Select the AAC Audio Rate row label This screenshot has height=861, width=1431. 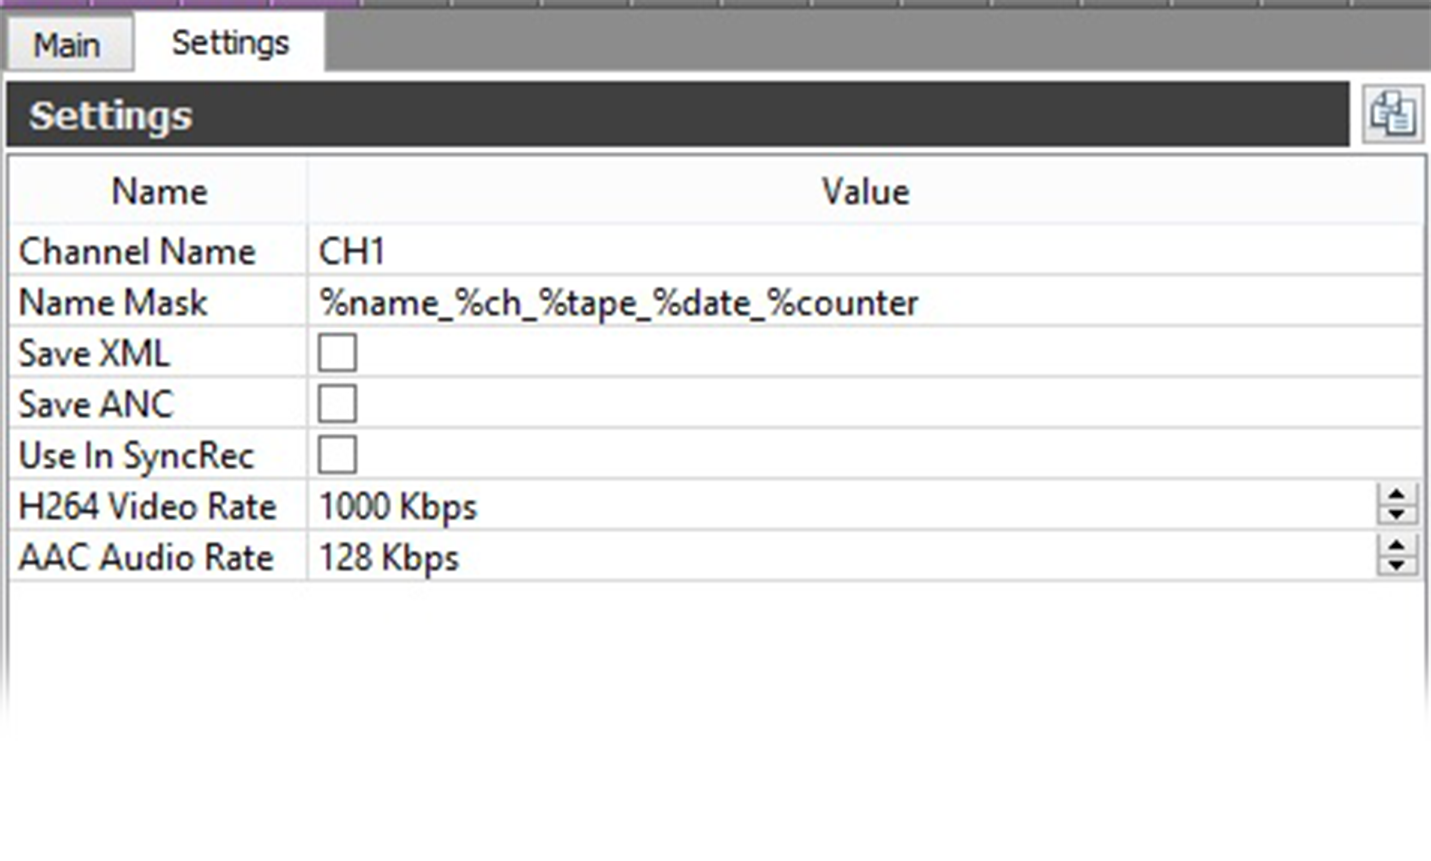[146, 557]
